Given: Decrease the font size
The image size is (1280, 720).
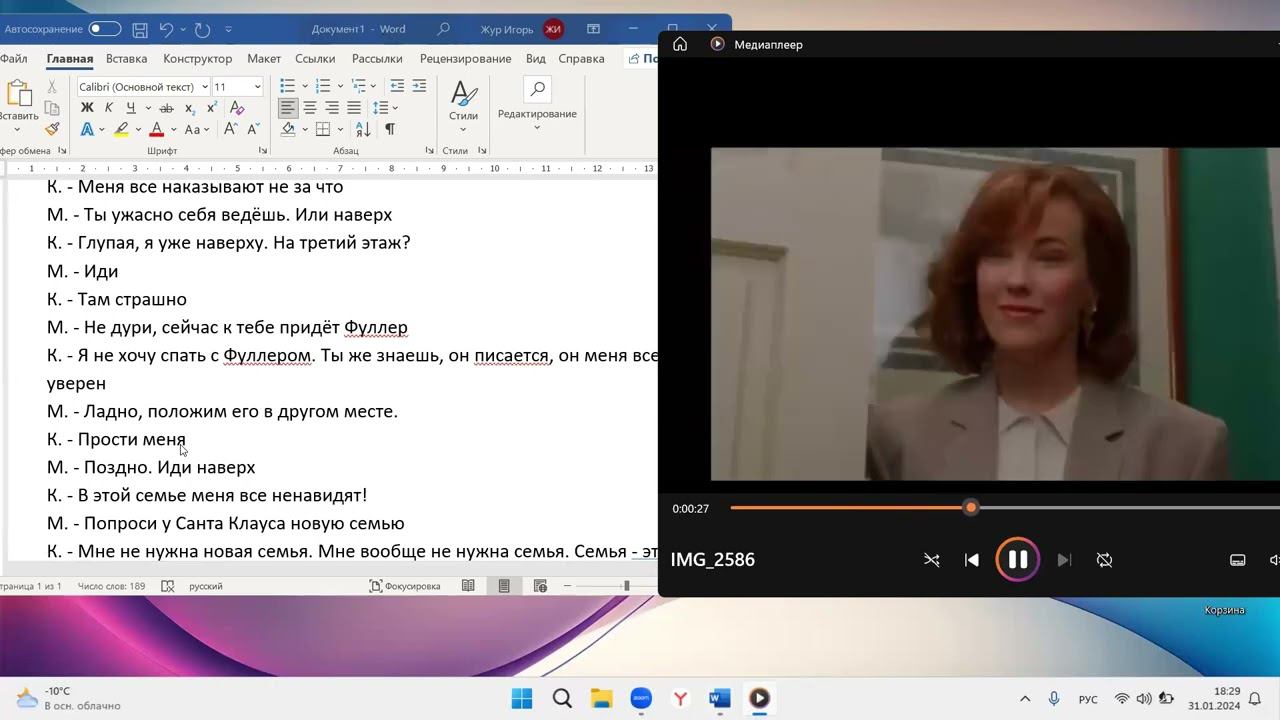Looking at the screenshot, I should (x=253, y=129).
